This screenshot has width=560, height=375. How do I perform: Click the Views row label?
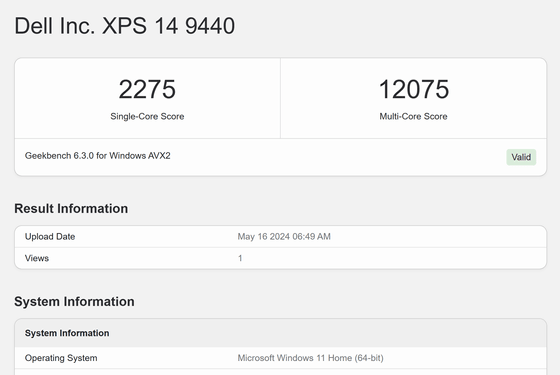[37, 258]
